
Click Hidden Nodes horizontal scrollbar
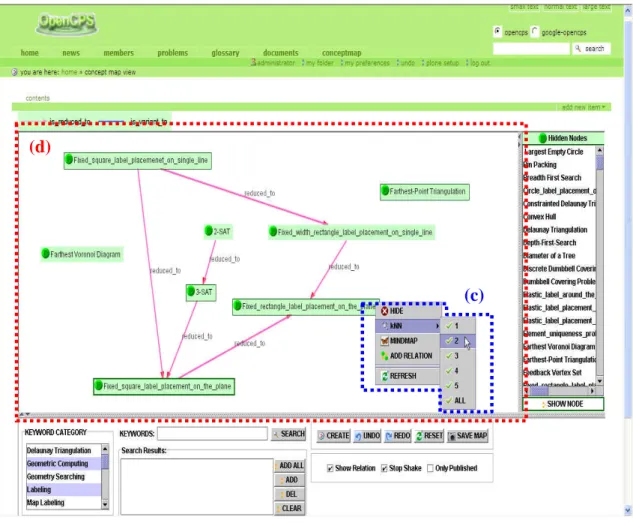click(x=559, y=391)
